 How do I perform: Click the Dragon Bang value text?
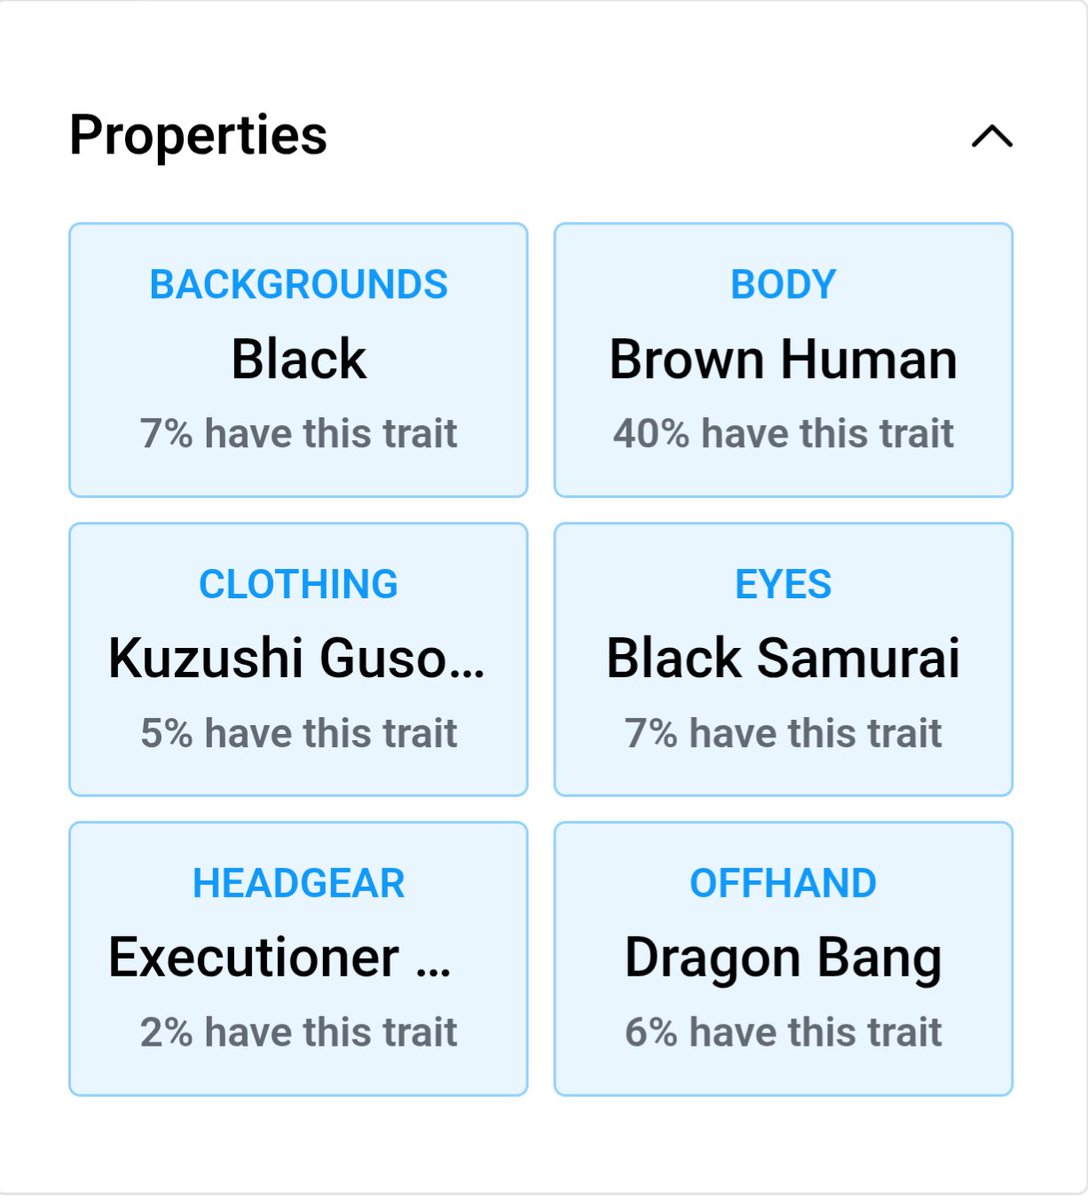pyautogui.click(x=783, y=960)
